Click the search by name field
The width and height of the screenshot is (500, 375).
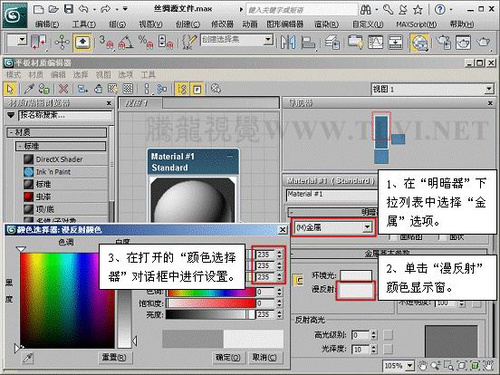65,115
